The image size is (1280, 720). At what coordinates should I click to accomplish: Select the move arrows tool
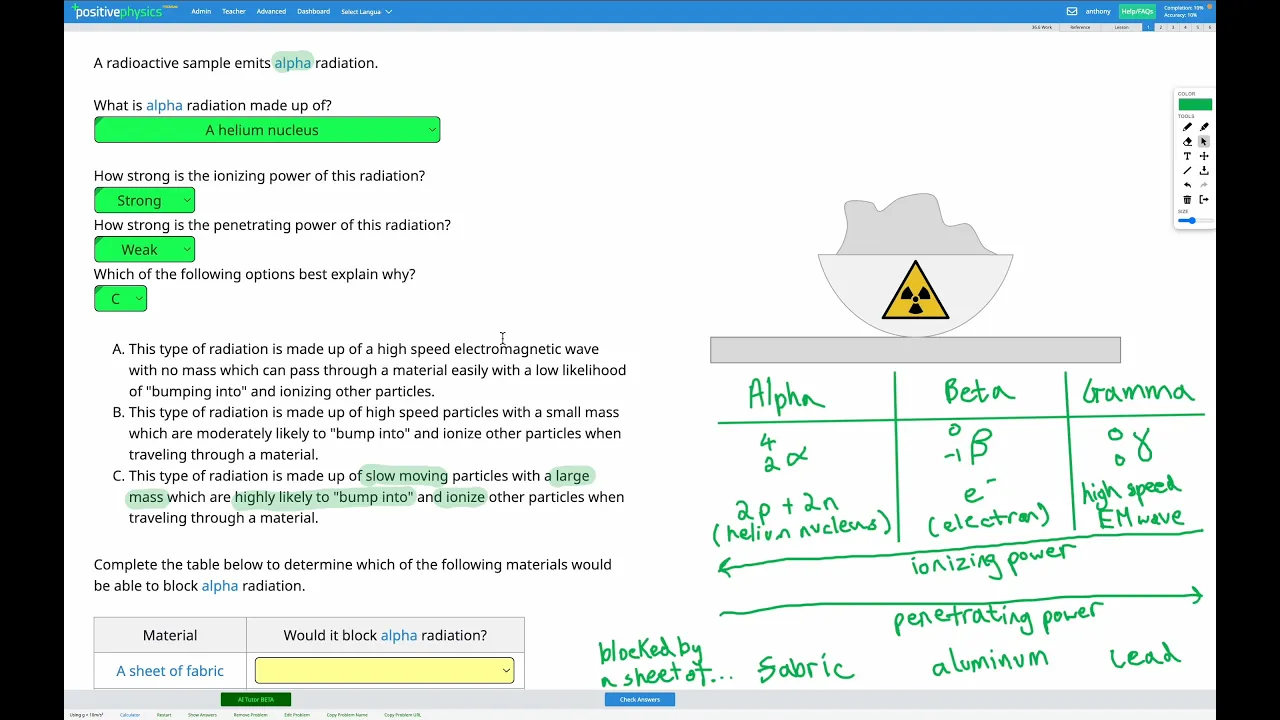click(x=1204, y=156)
